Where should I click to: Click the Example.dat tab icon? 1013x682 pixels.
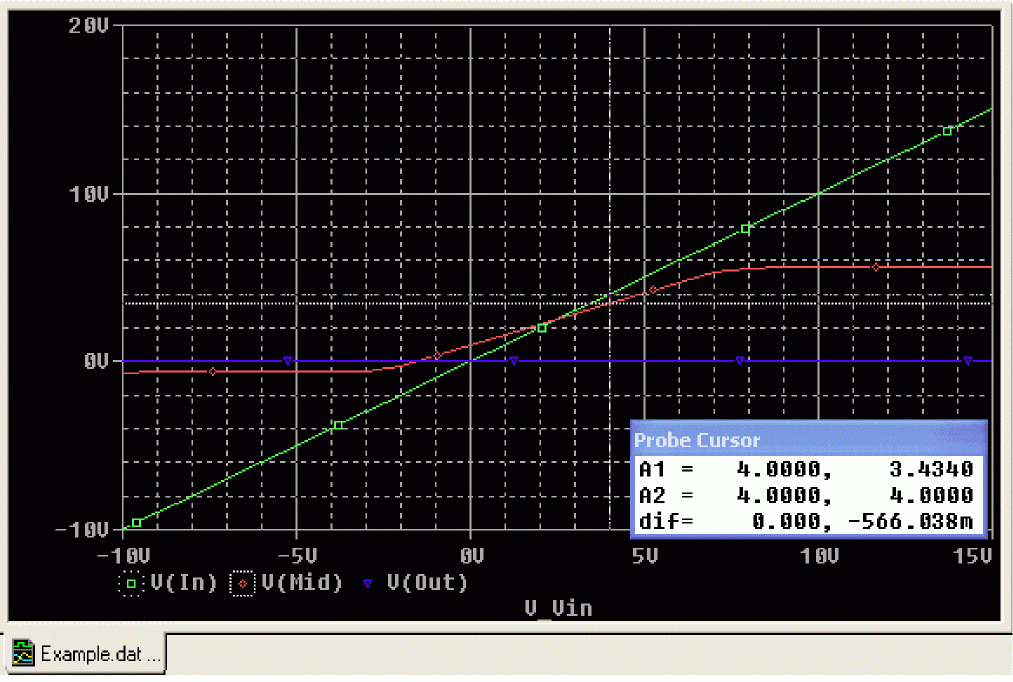[x=23, y=654]
